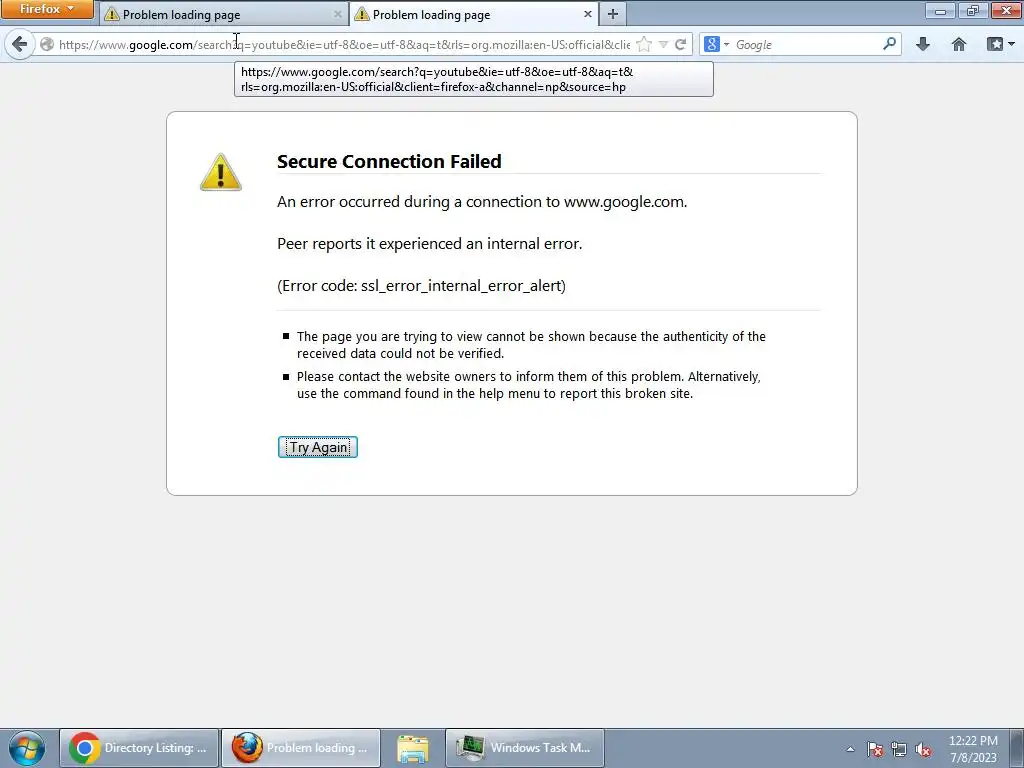Click the Action Center flag icon
Viewport: 1024px width, 768px height.
[875, 749]
